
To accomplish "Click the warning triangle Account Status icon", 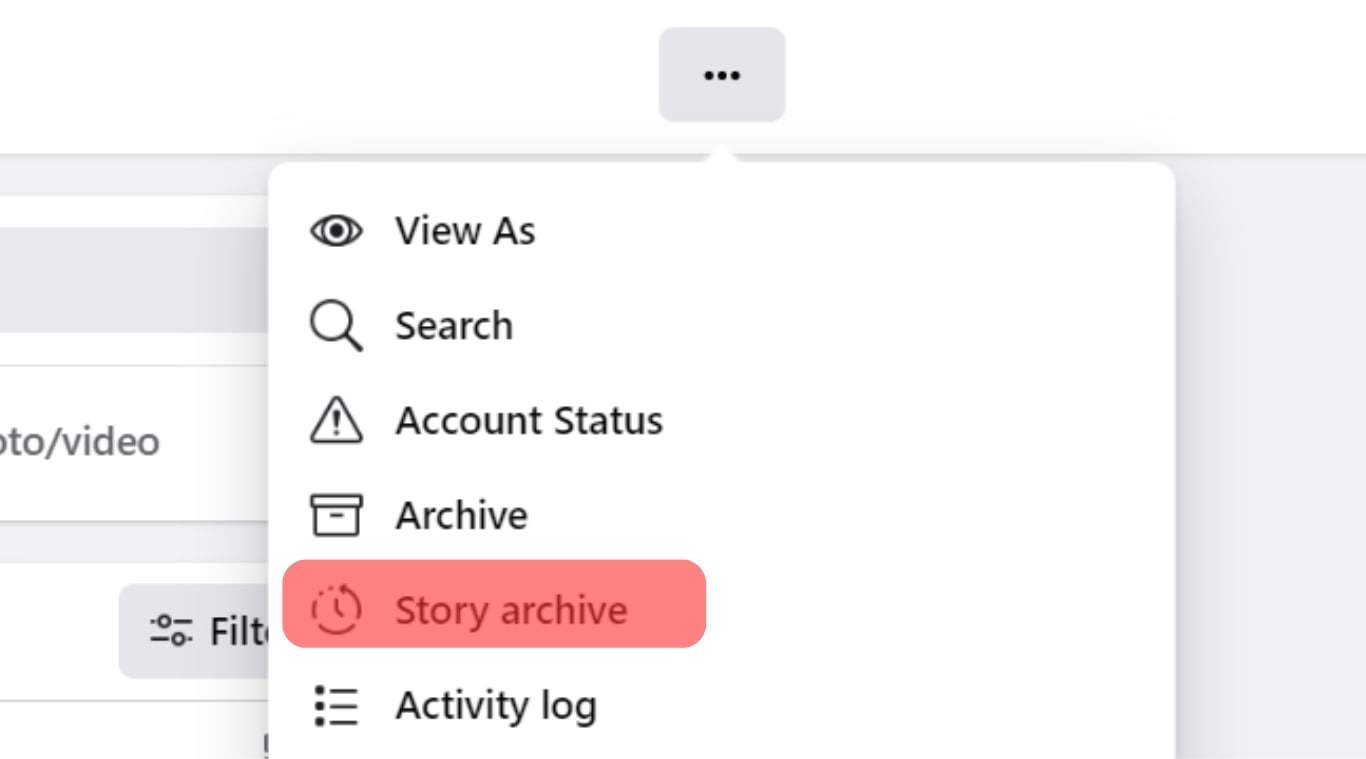I will (x=336, y=421).
